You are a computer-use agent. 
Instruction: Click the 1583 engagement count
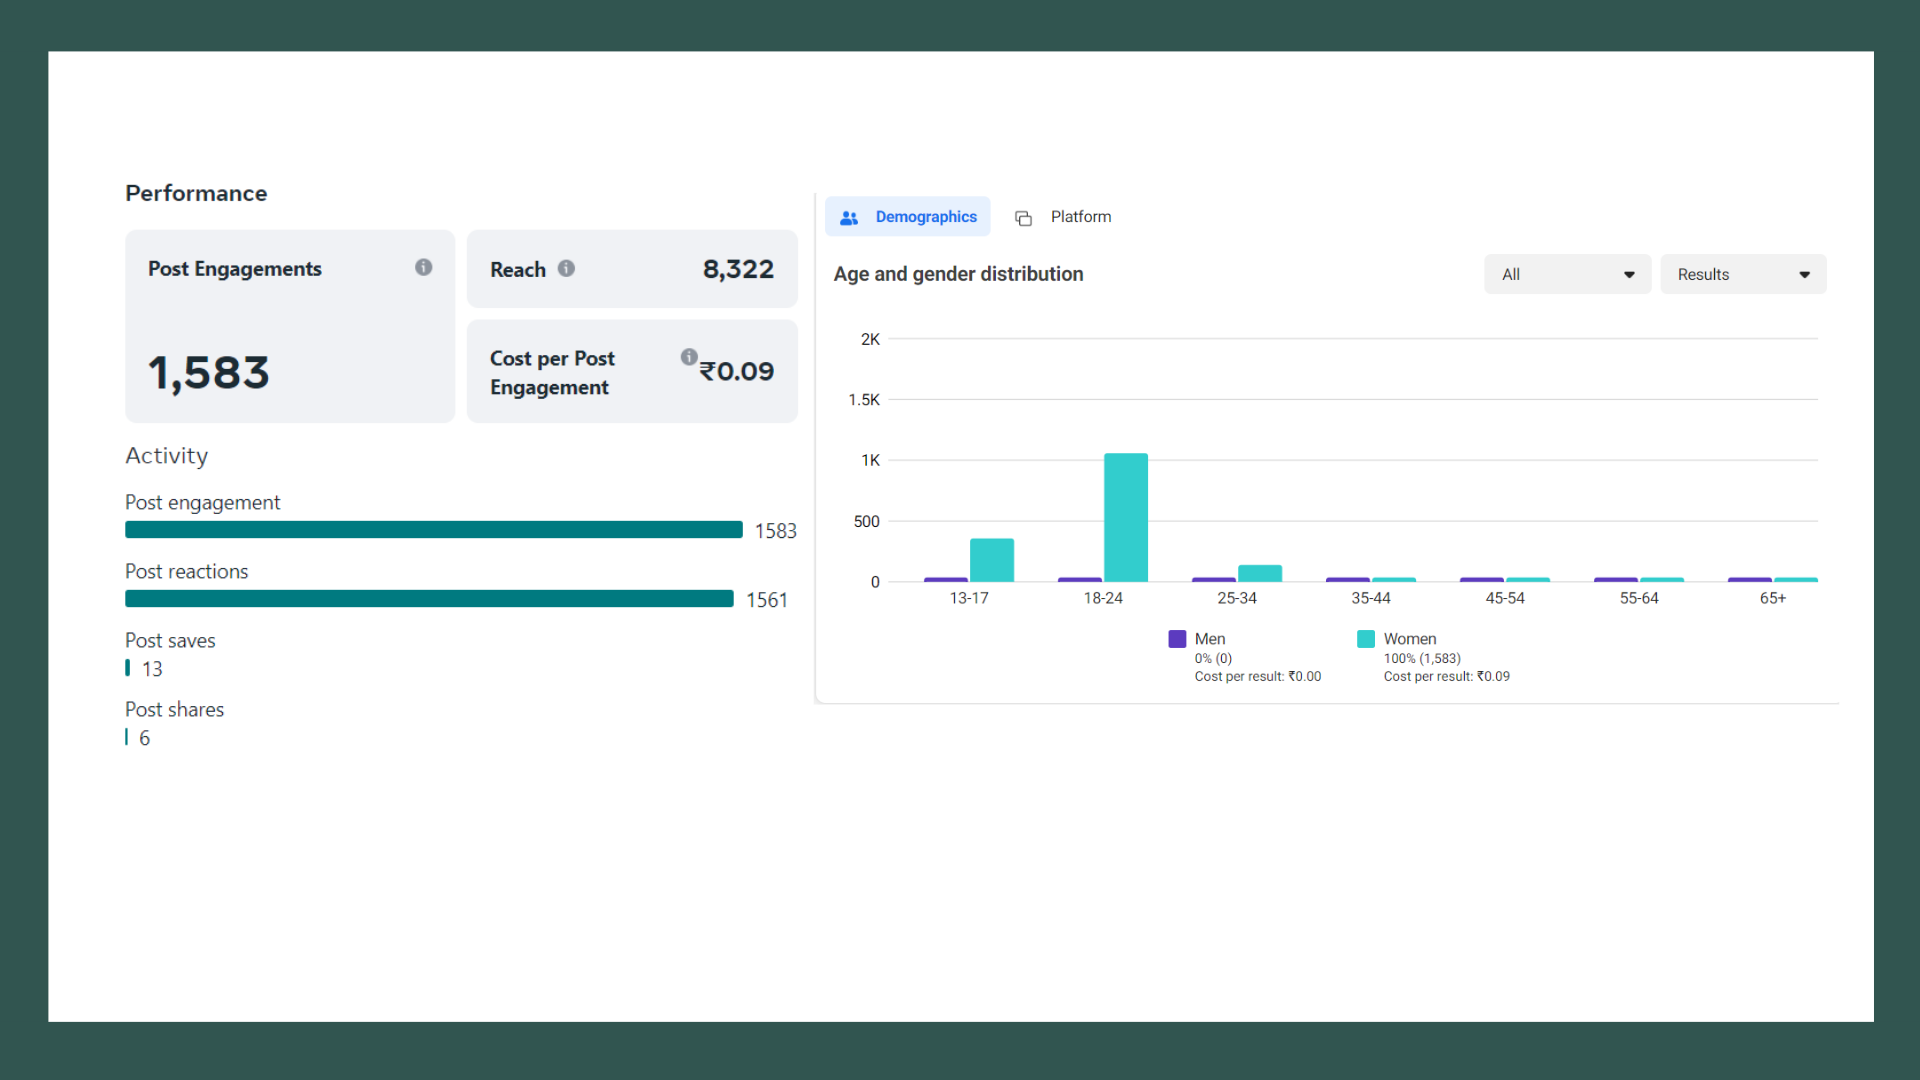coord(776,531)
